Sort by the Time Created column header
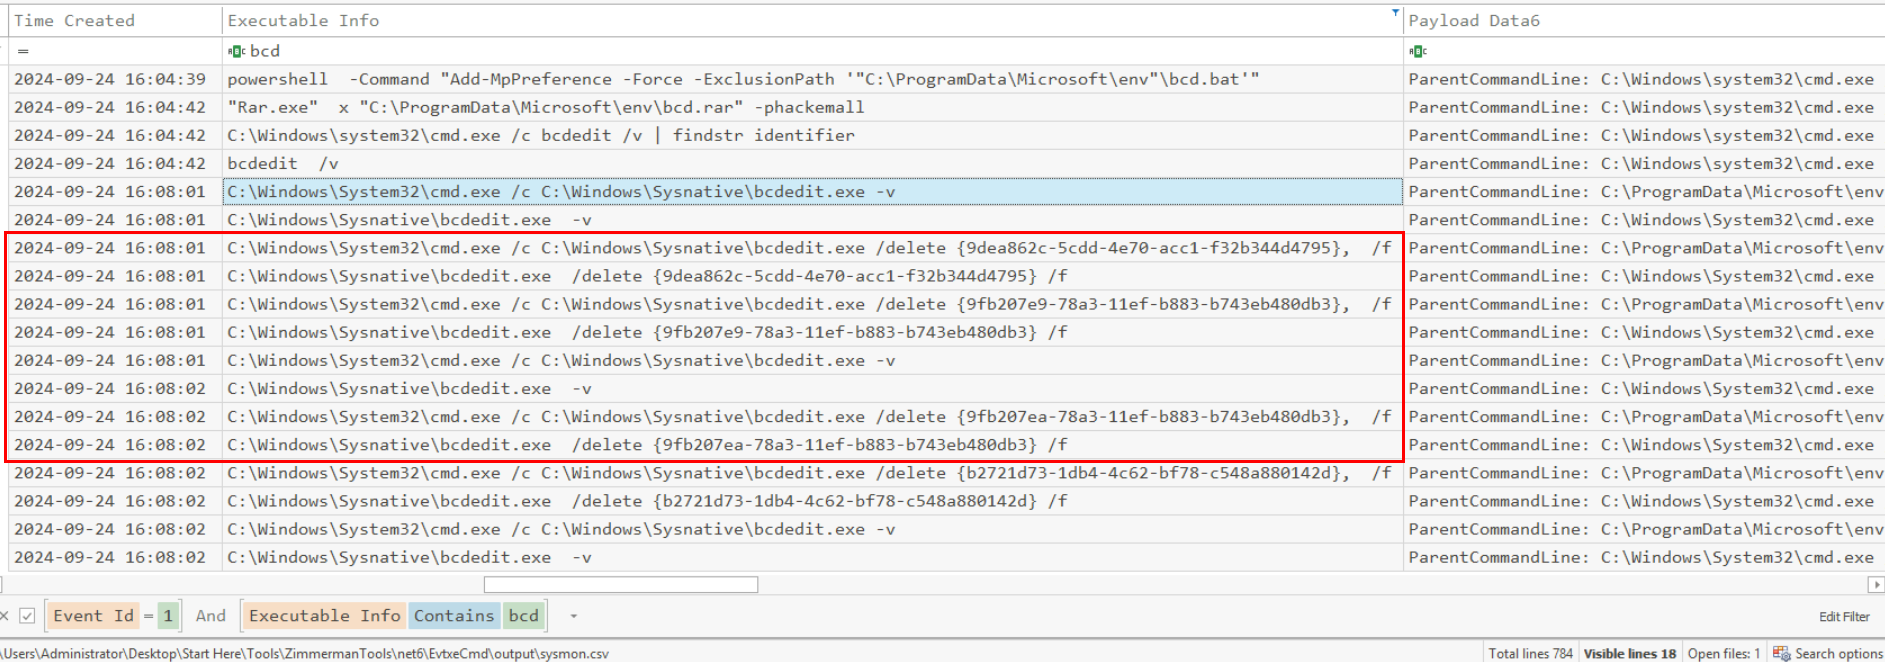Screen dimensions: 1885x662 114,21
